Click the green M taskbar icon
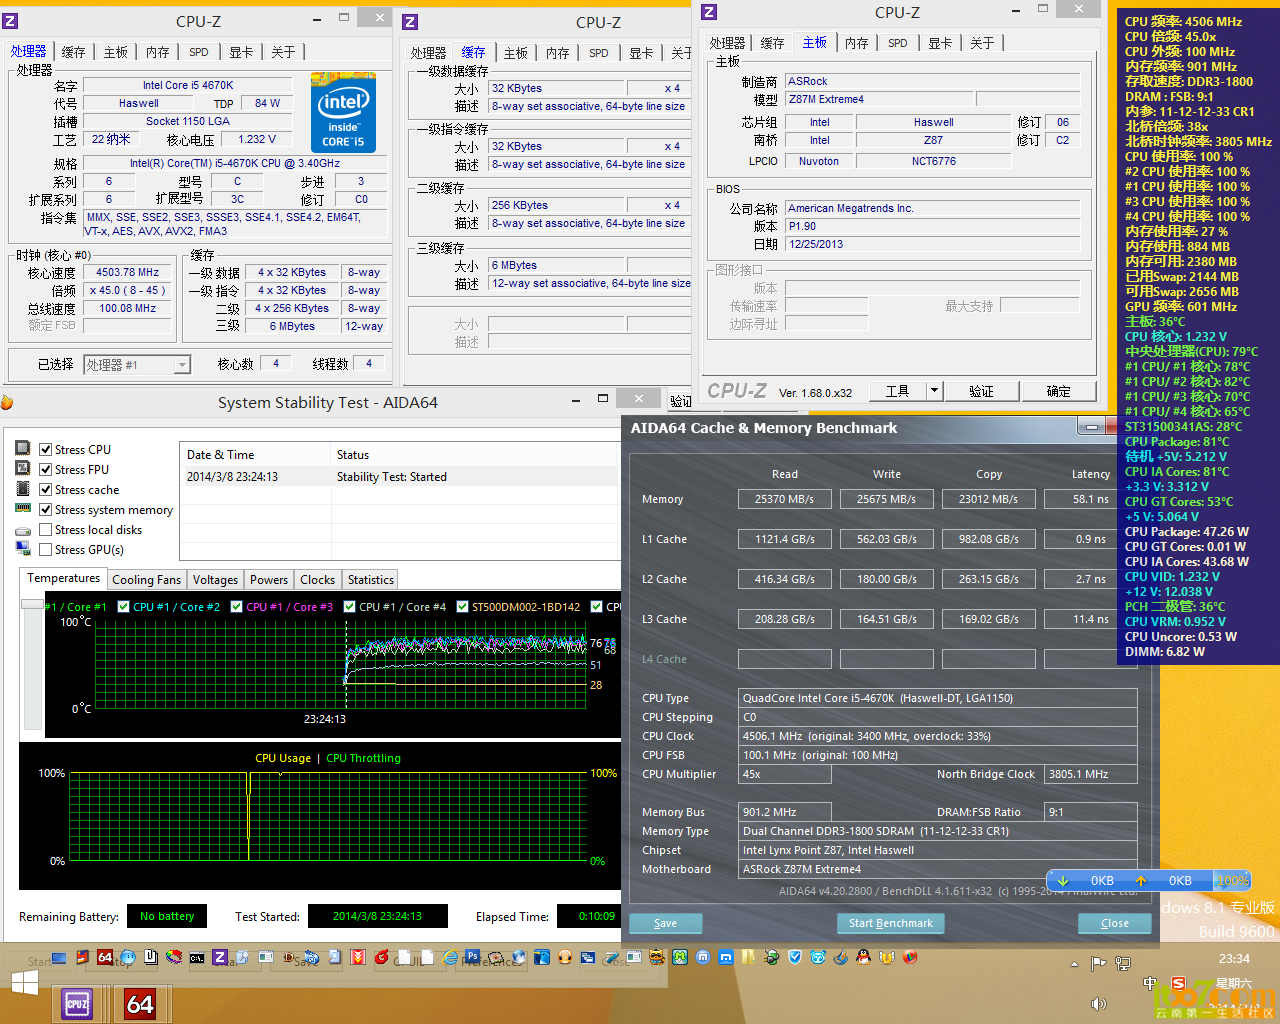Screen dimensions: 1280x1024 [680, 957]
